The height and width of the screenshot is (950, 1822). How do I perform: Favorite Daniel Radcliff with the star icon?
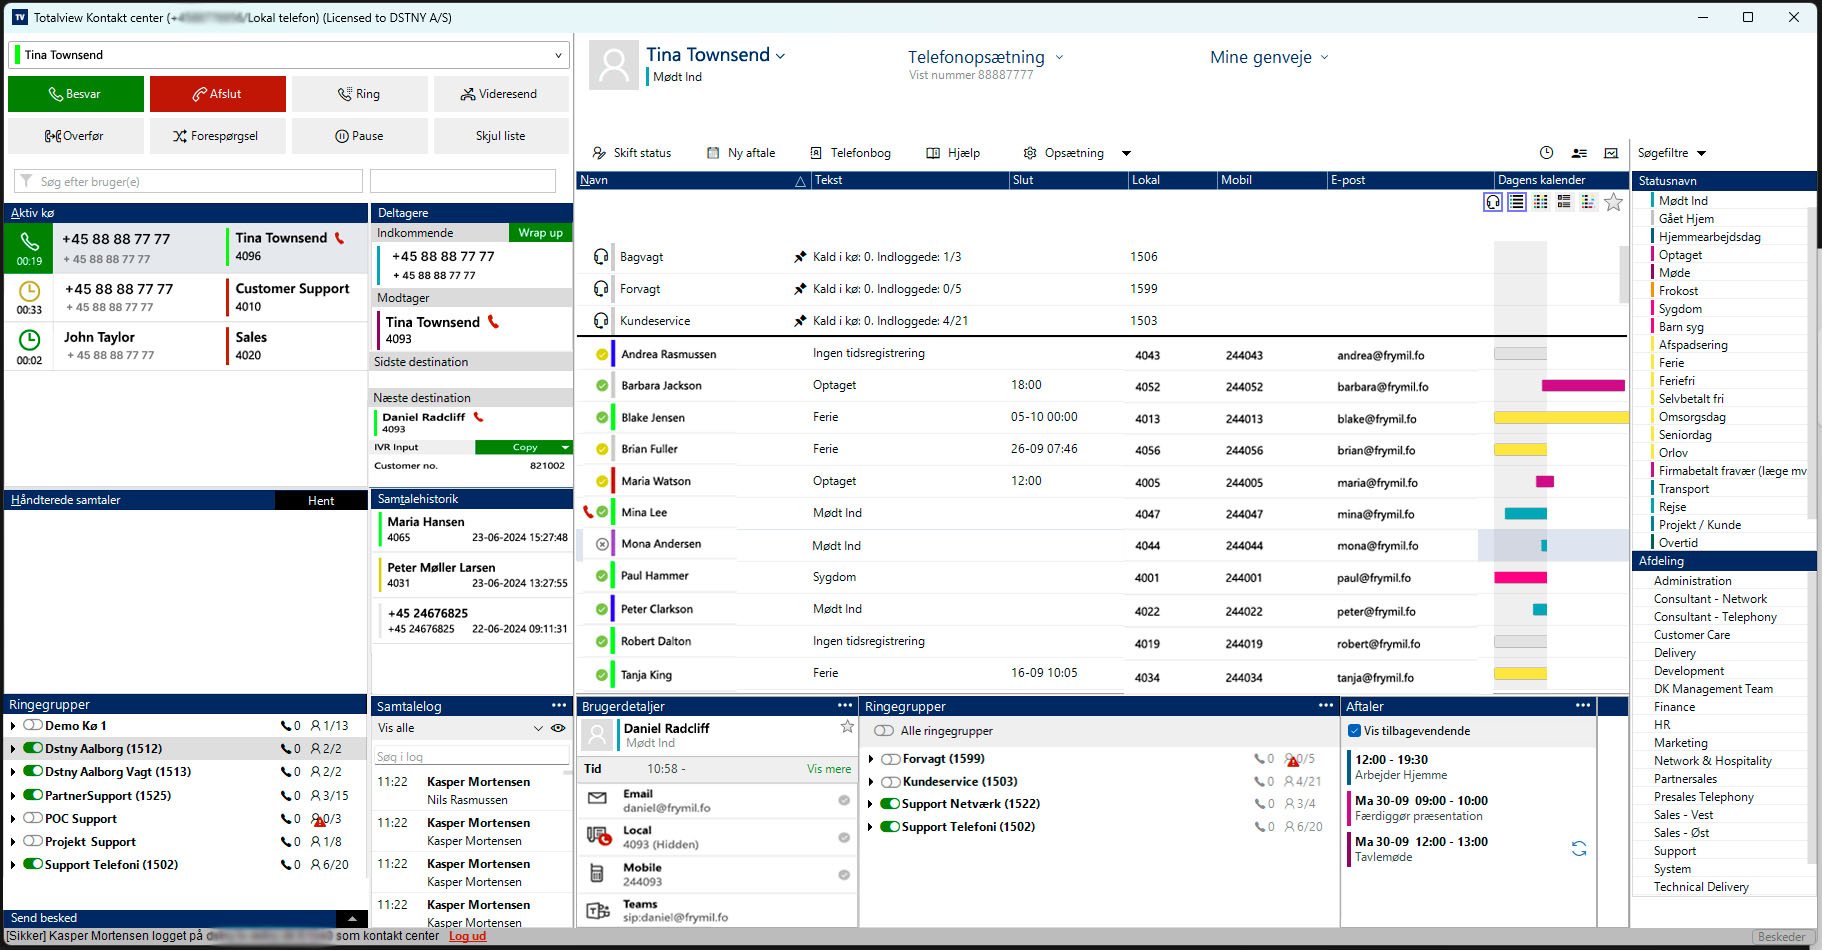click(x=847, y=727)
